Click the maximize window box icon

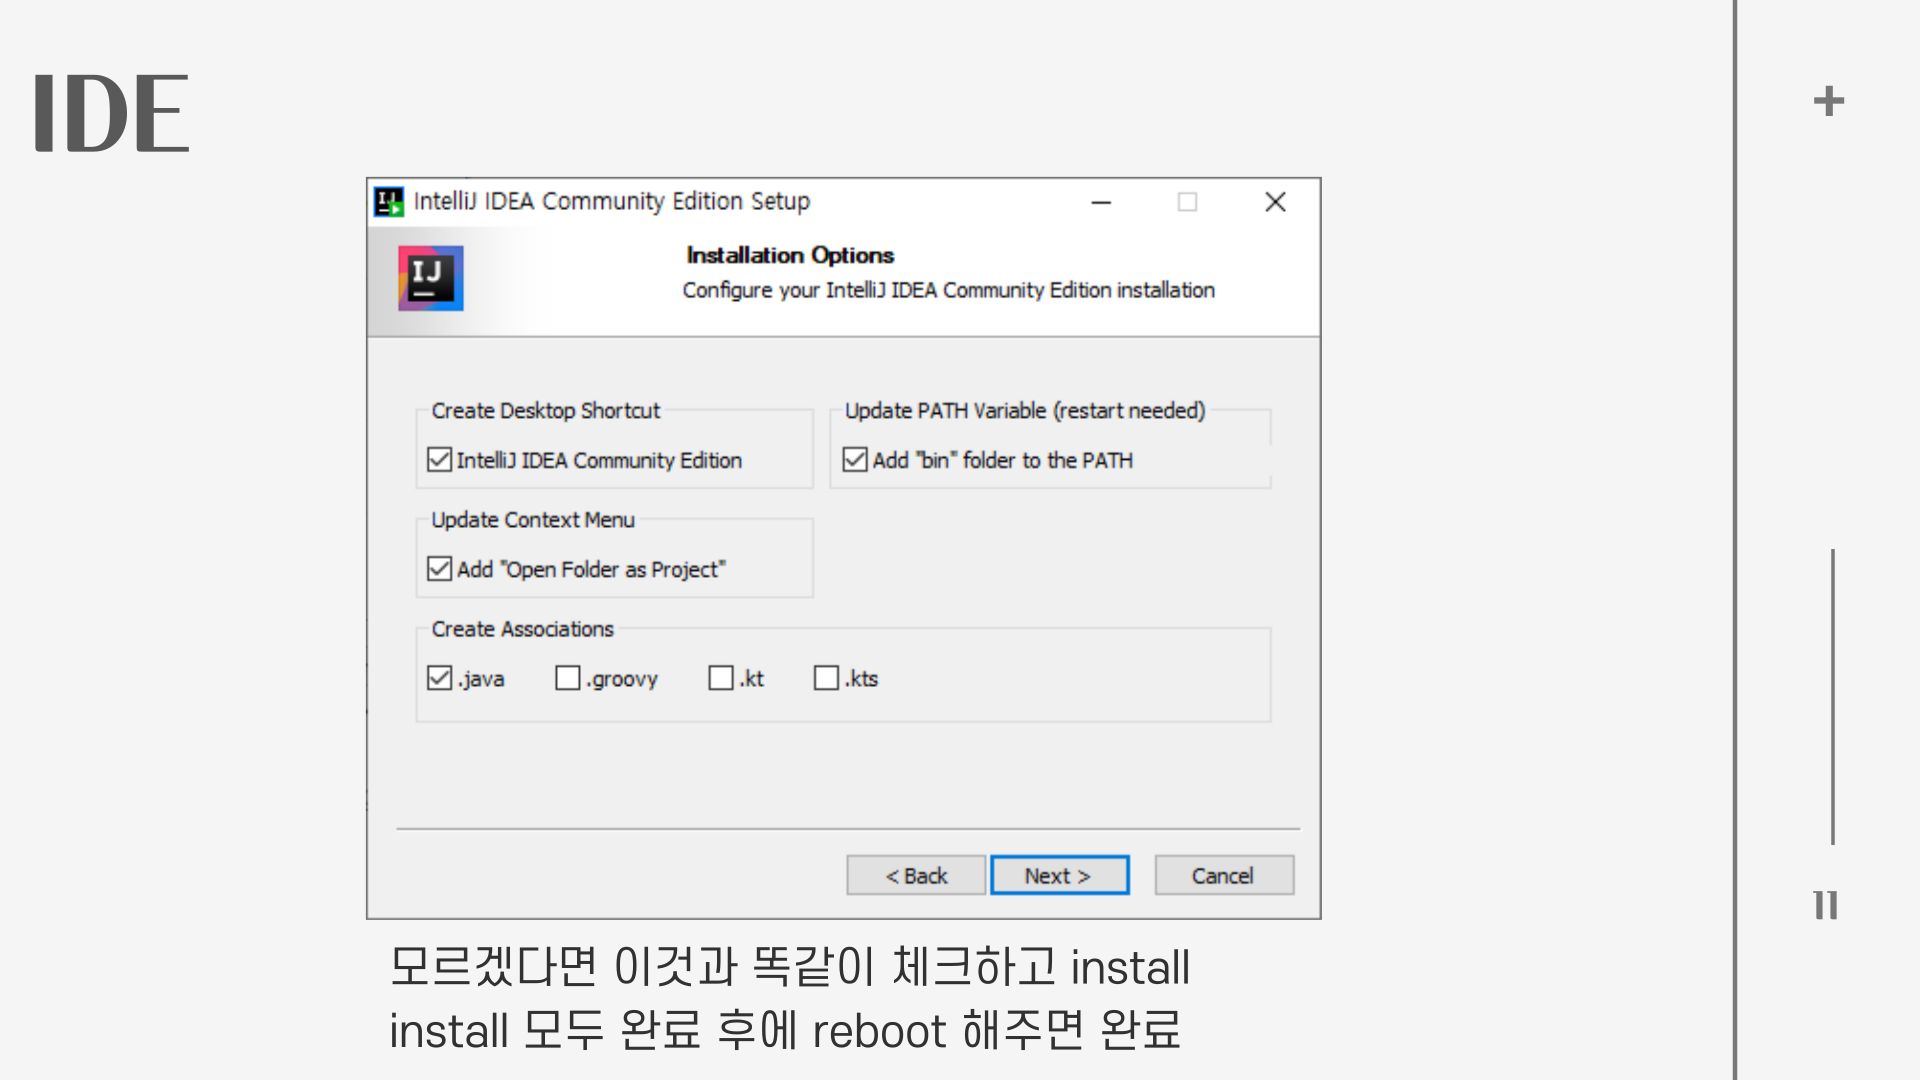tap(1187, 202)
